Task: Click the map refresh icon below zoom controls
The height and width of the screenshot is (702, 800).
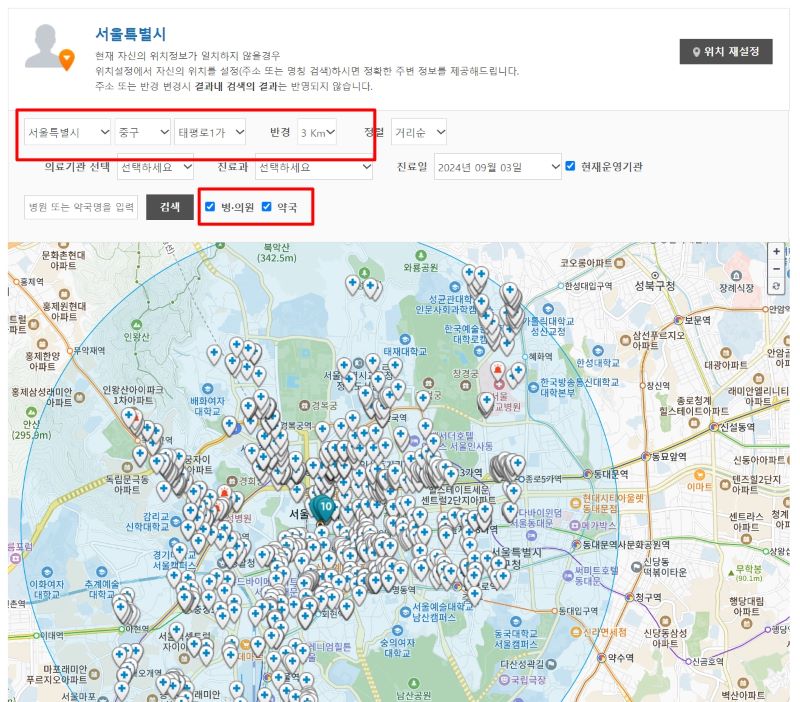Action: click(776, 286)
